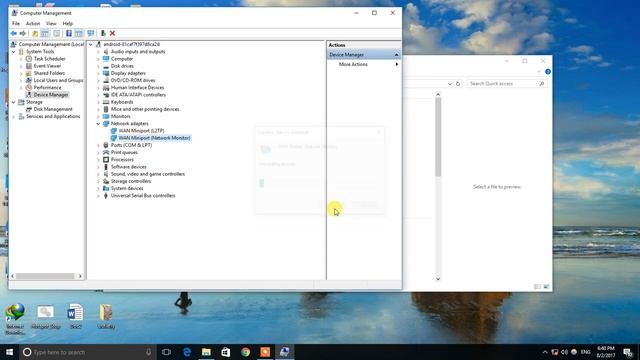Click the blue Help toolbar icon
This screenshot has width=640, height=360.
tap(69, 33)
